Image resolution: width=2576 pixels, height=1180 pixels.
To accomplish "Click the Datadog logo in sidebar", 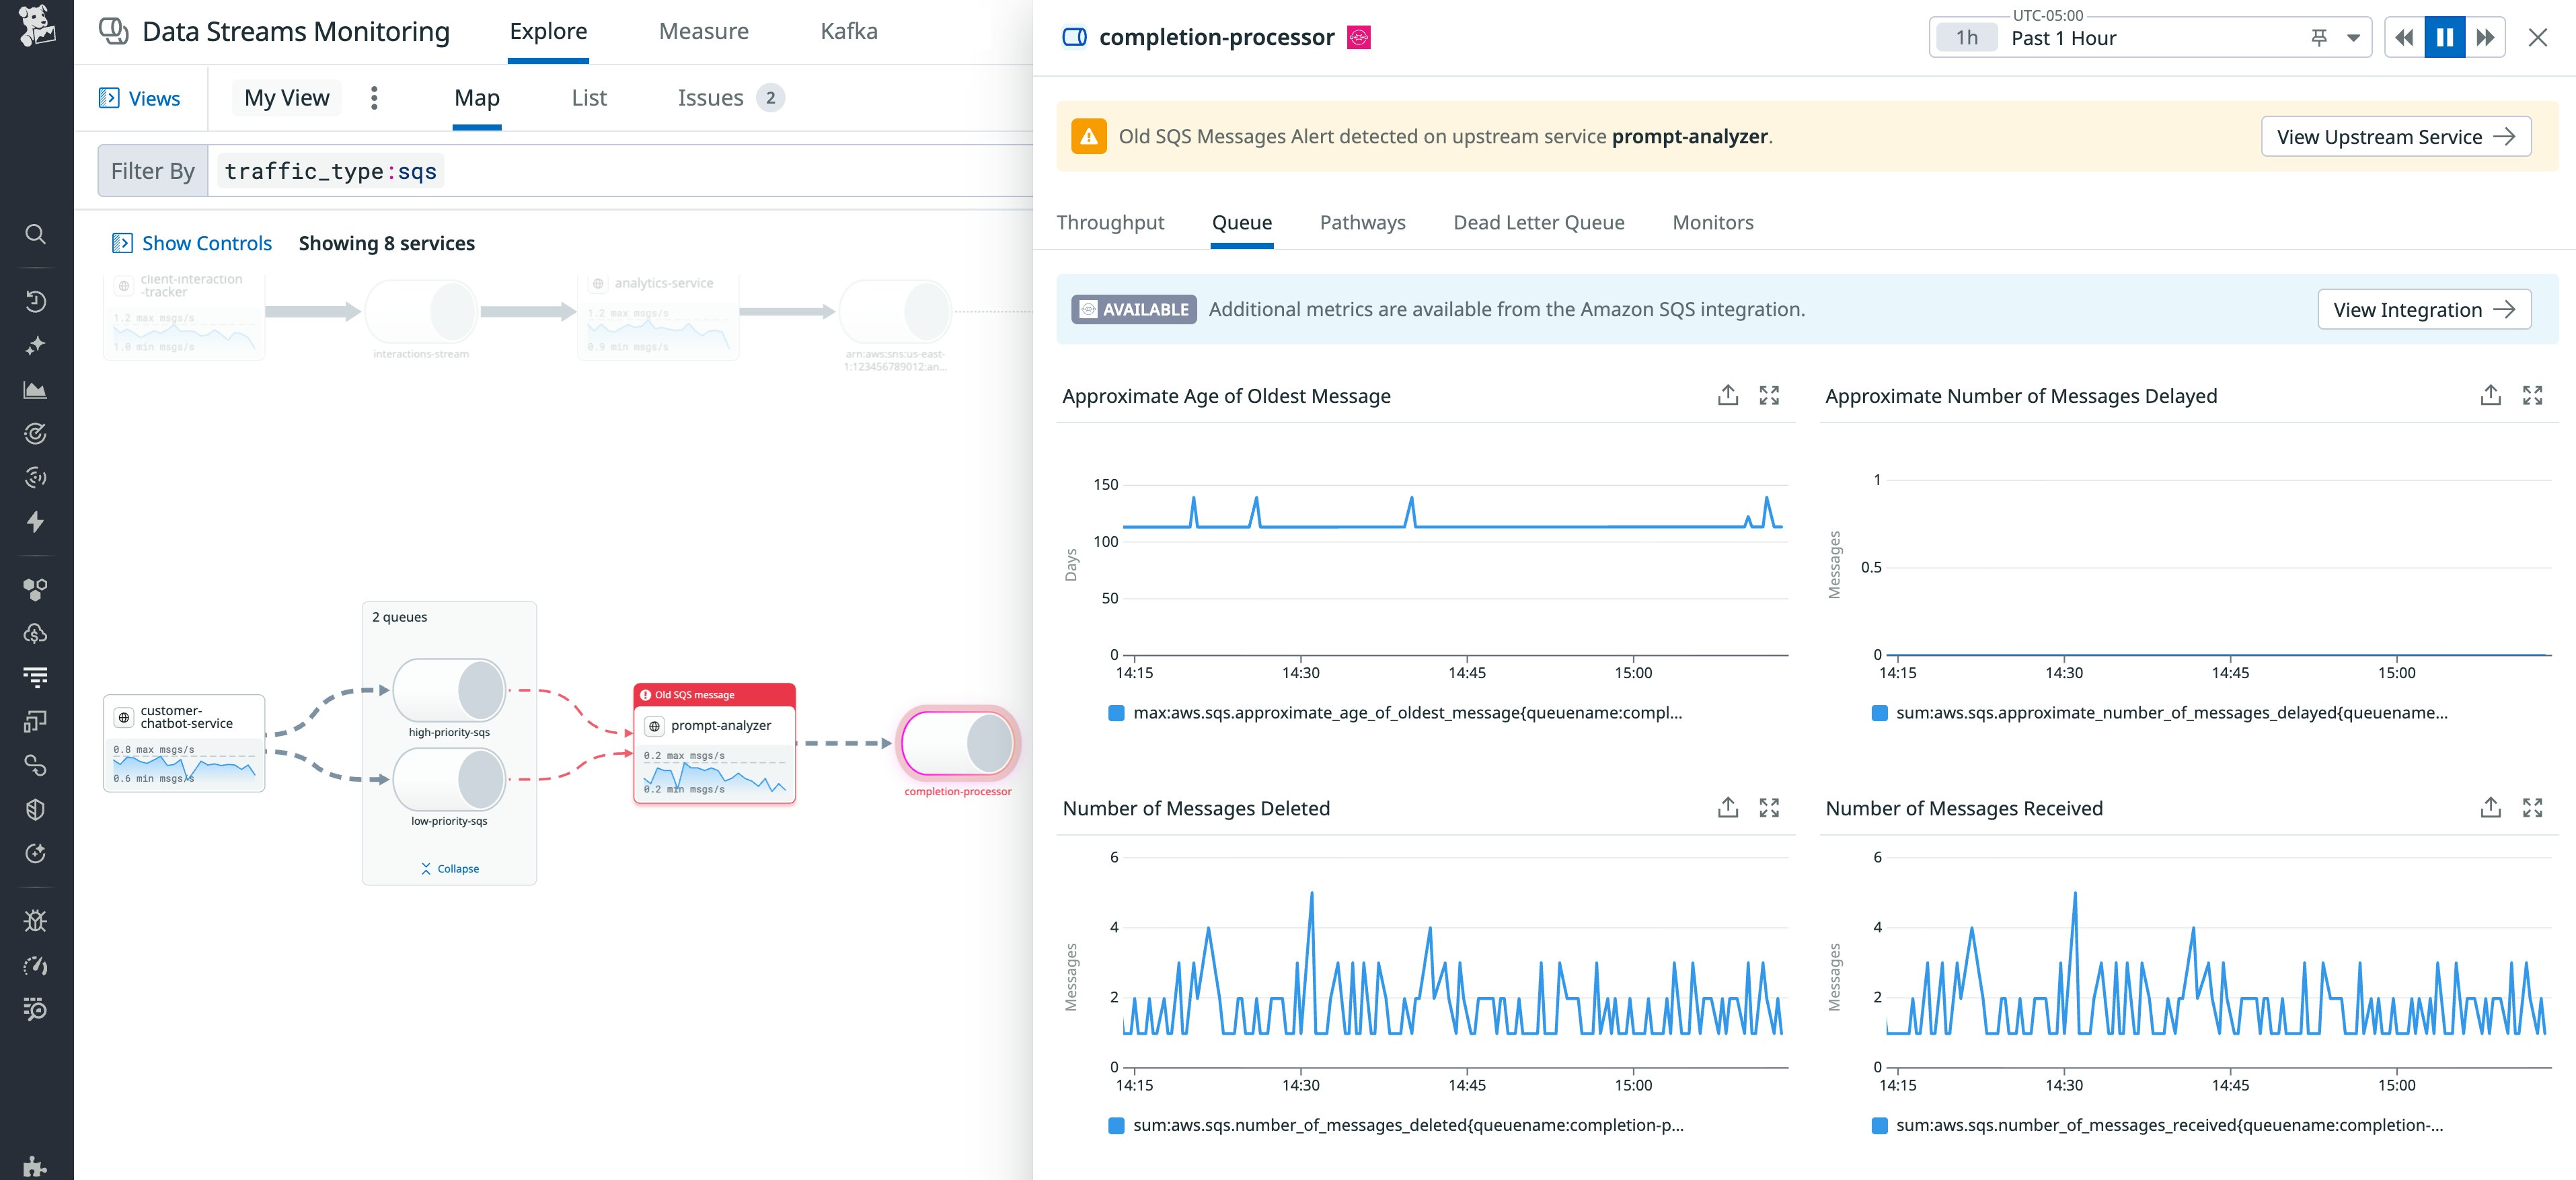I will coord(36,26).
